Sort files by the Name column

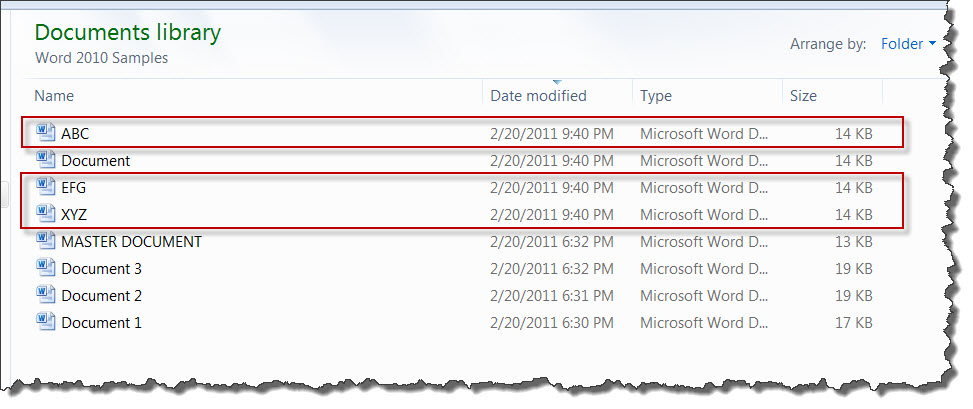point(54,96)
